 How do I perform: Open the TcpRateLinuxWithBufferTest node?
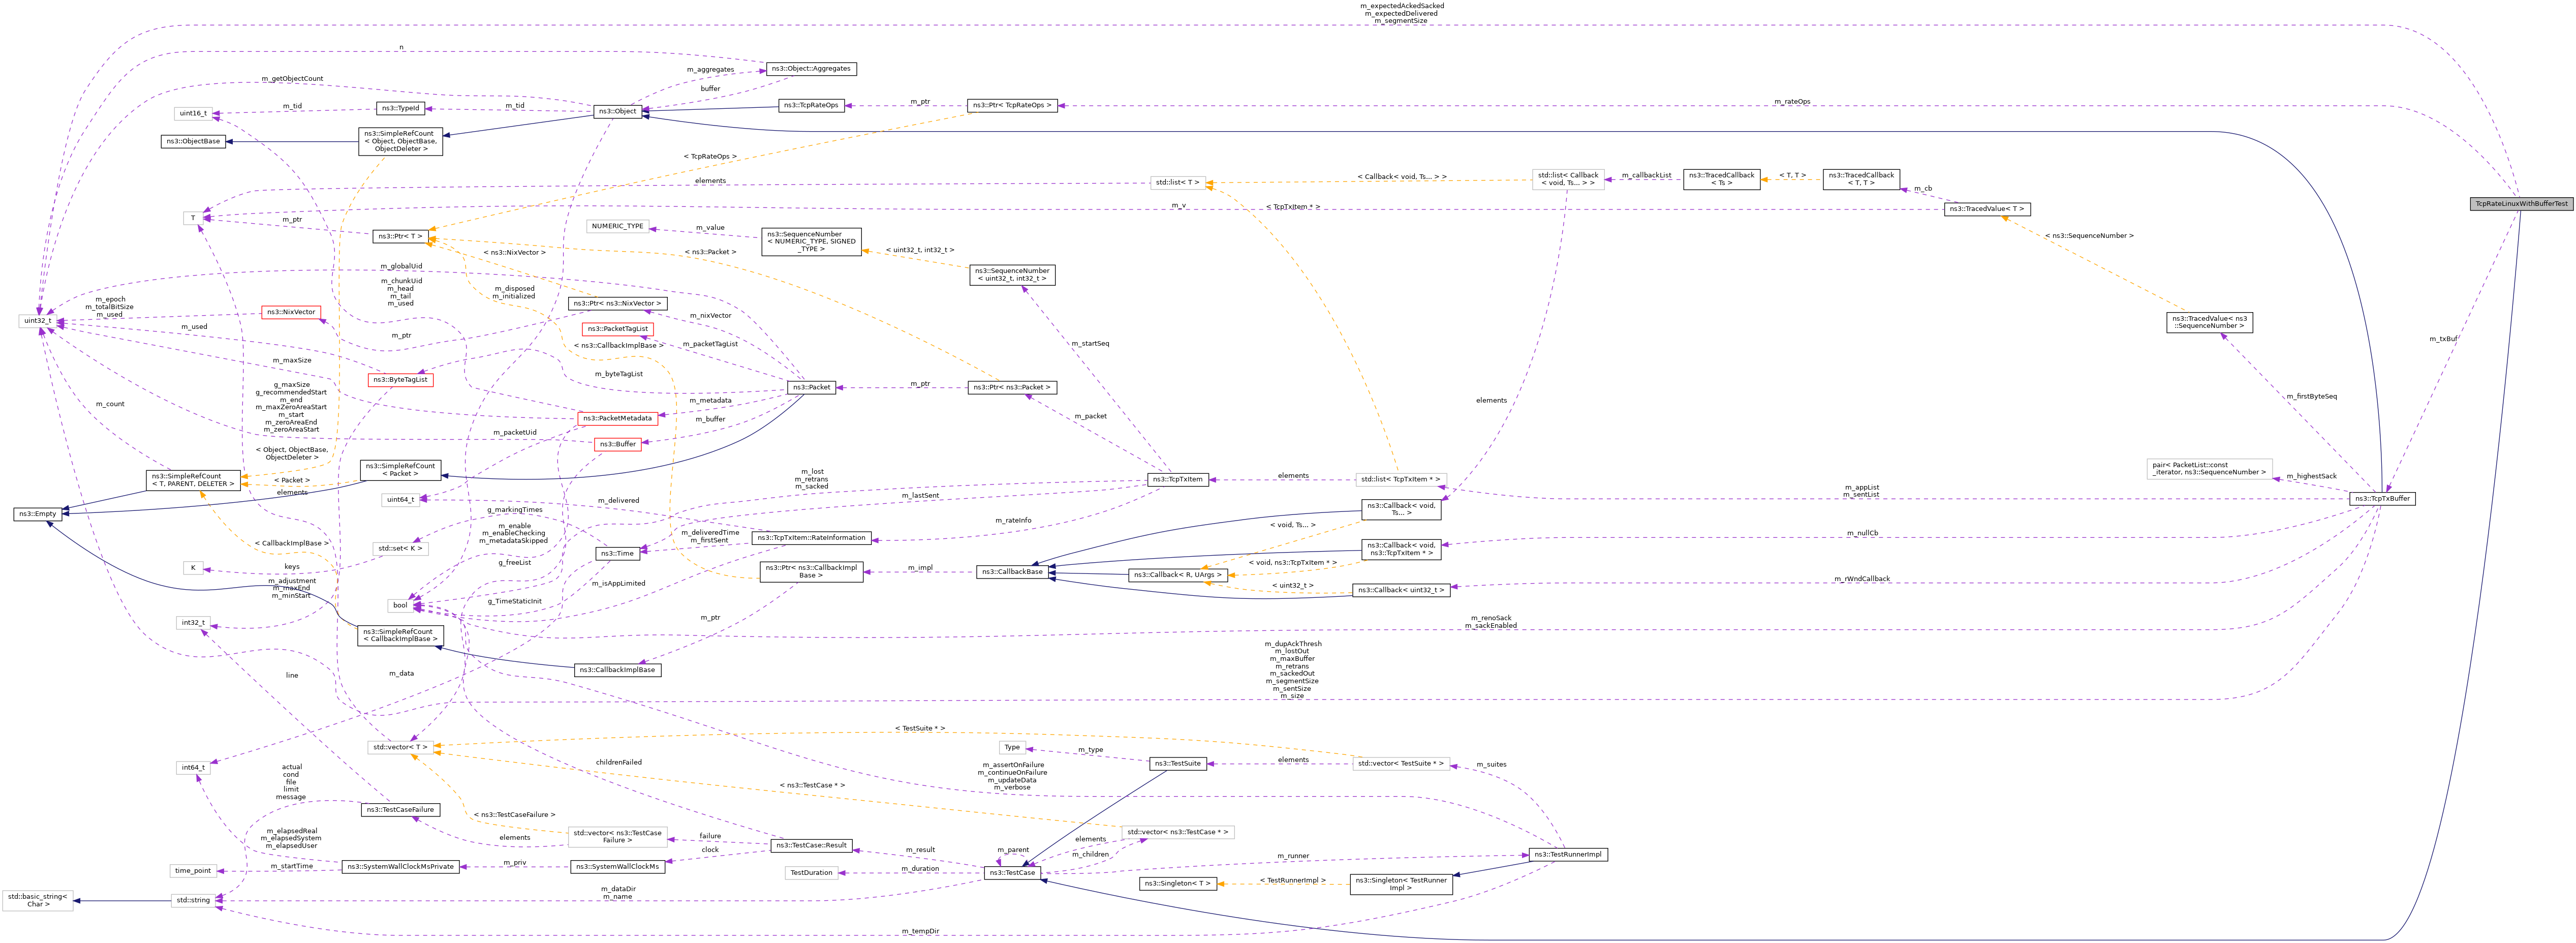pyautogui.click(x=2521, y=204)
